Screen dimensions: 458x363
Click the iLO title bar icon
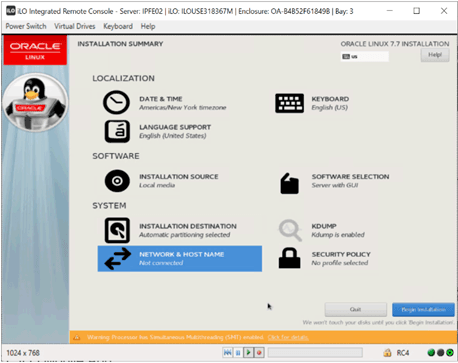(x=11, y=11)
